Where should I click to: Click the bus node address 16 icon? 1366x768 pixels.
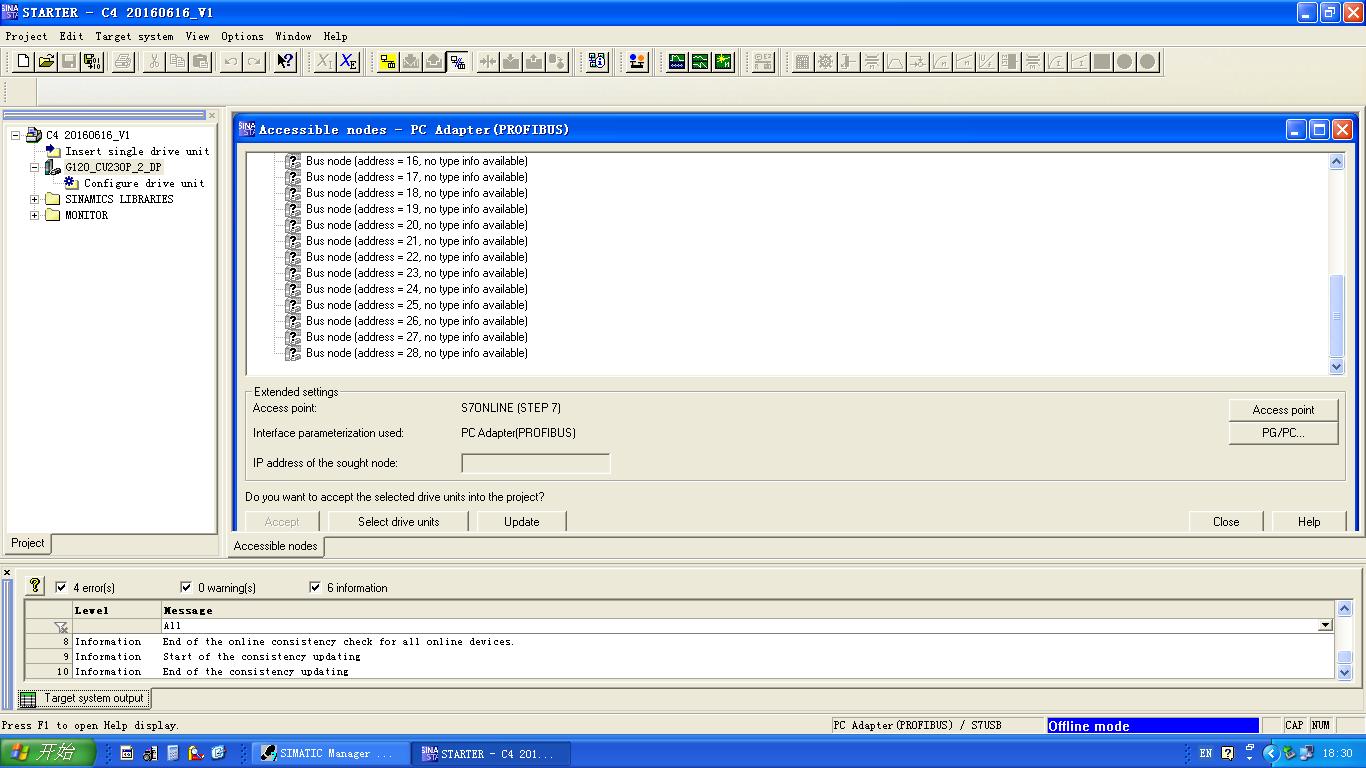click(x=293, y=161)
